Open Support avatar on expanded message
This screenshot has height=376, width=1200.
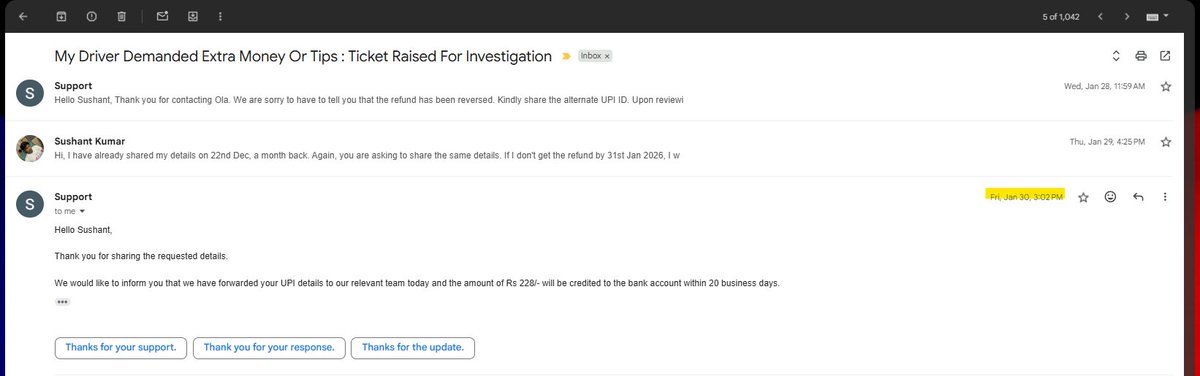tap(29, 204)
